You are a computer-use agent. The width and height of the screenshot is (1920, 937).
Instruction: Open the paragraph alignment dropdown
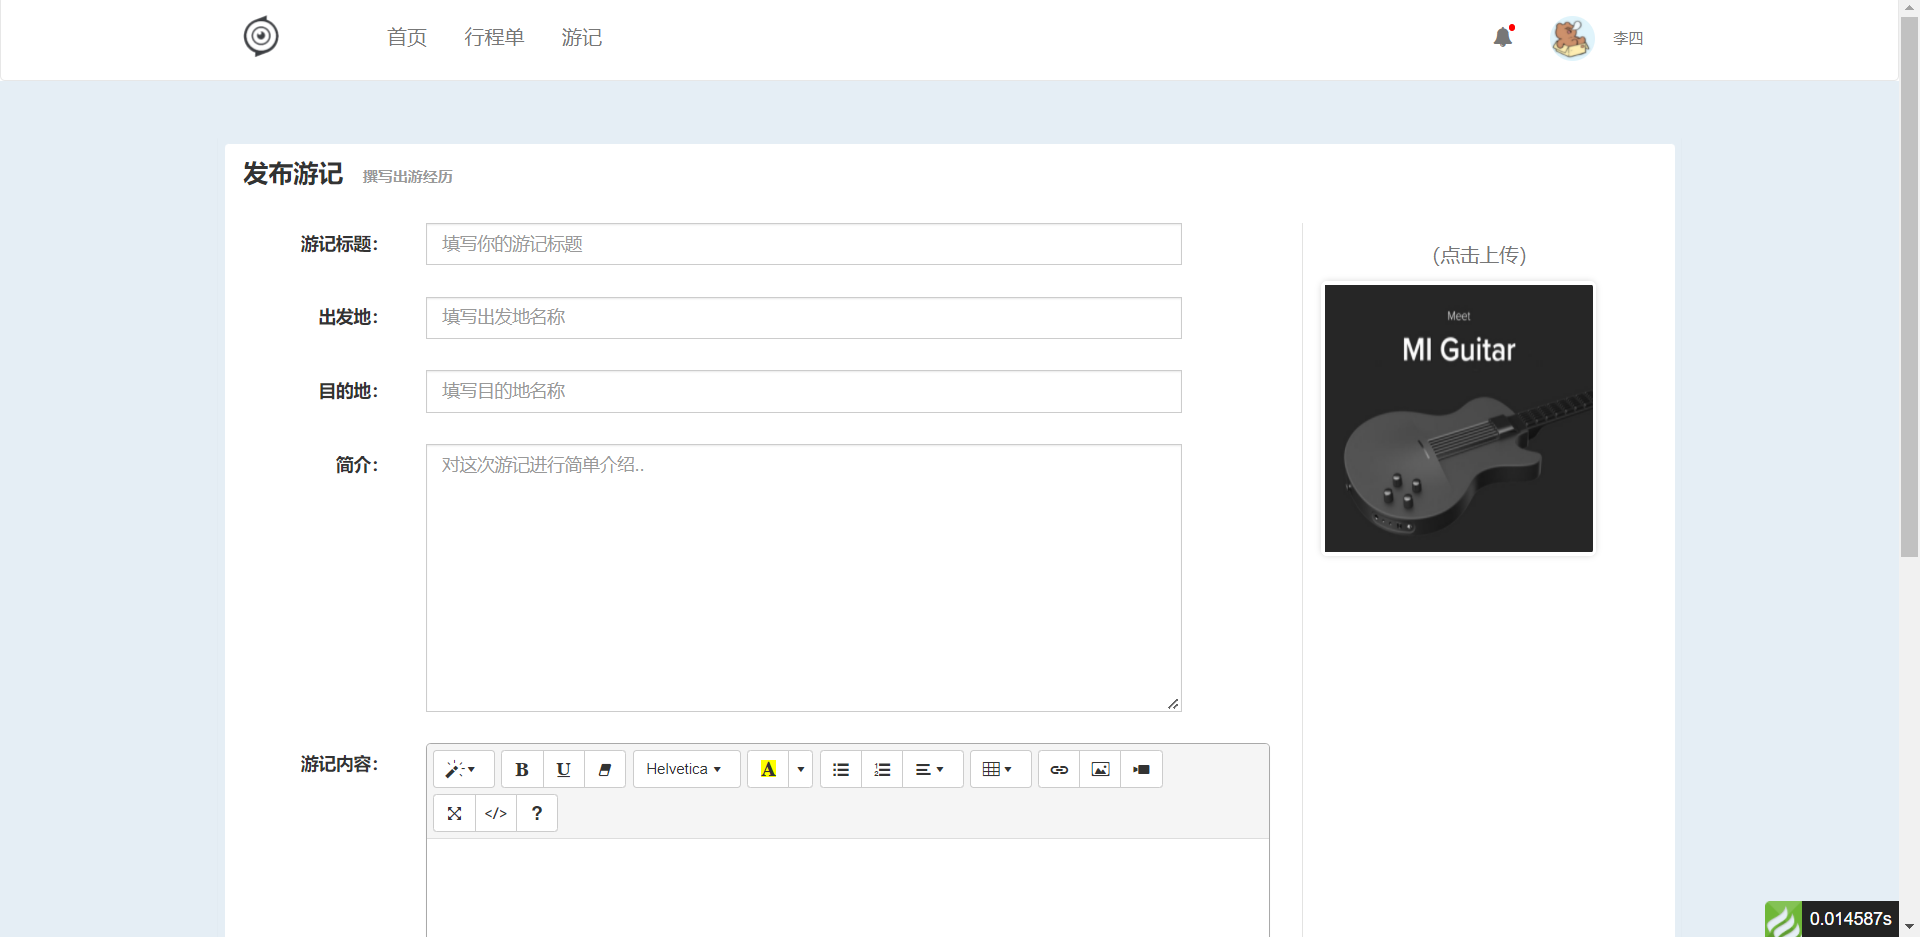click(932, 769)
